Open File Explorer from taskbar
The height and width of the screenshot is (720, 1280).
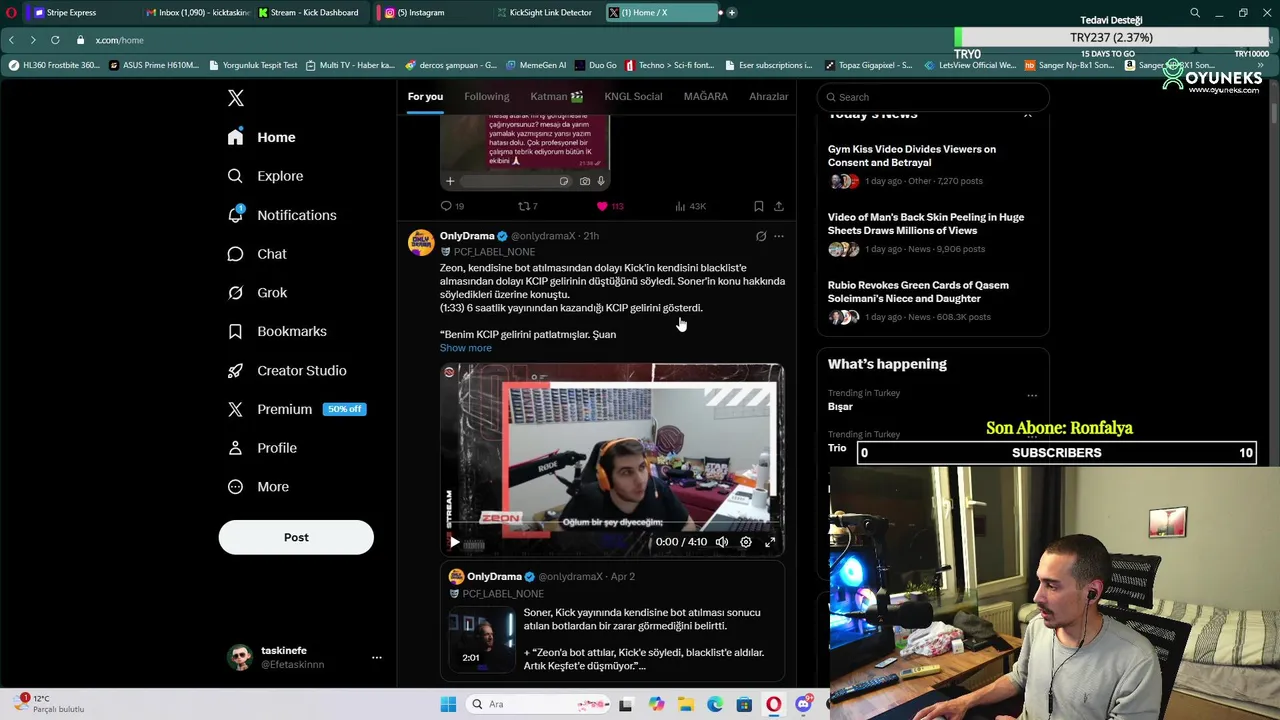[685, 704]
